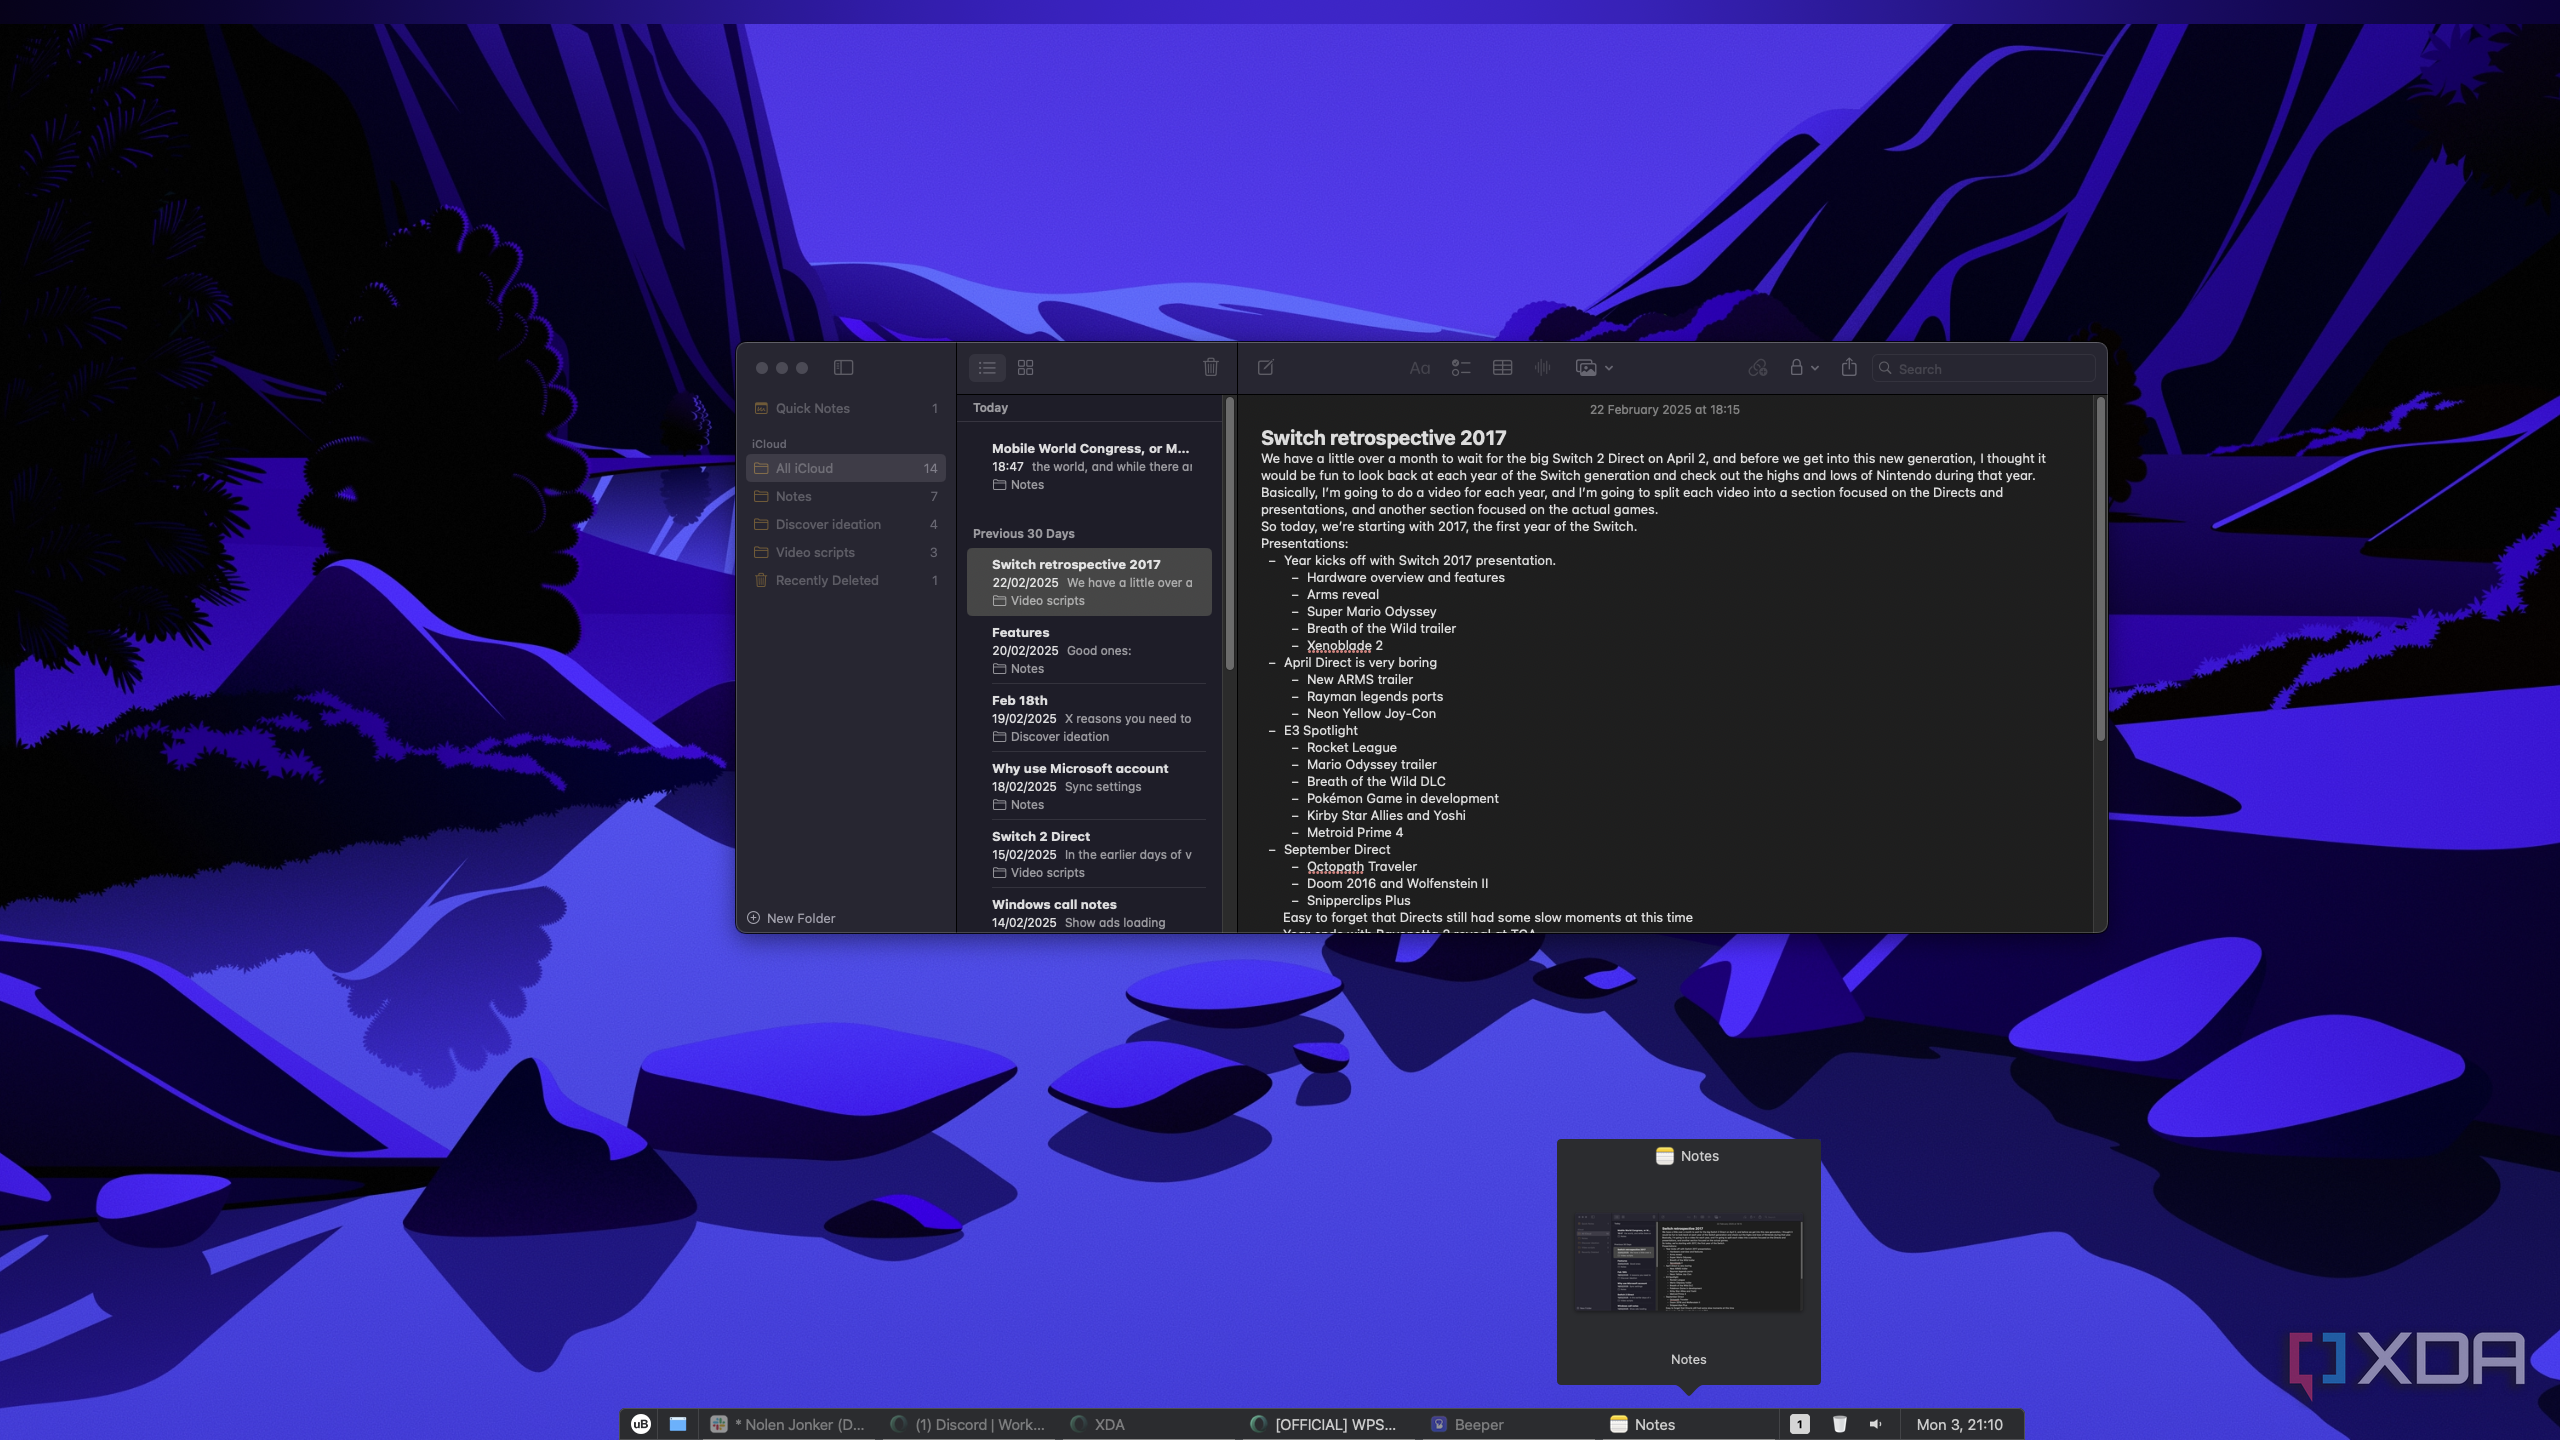This screenshot has width=2560, height=1440.
Task: Insert a checklist in the note
Action: (x=1461, y=368)
